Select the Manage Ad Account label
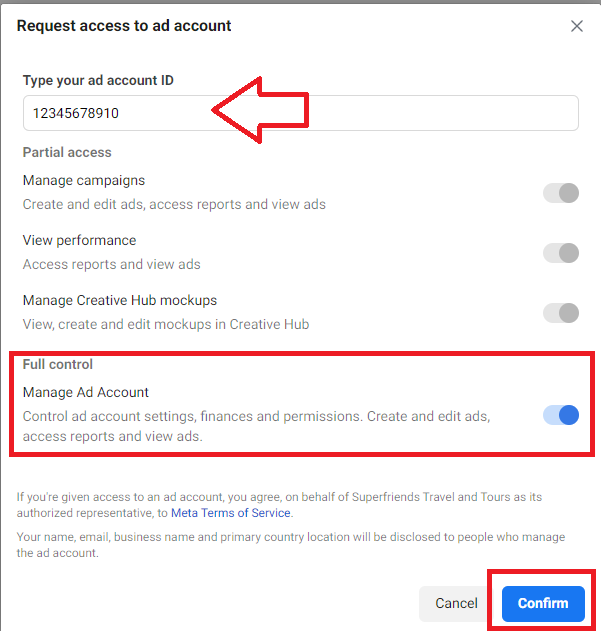Image resolution: width=601 pixels, height=631 pixels. [86, 392]
